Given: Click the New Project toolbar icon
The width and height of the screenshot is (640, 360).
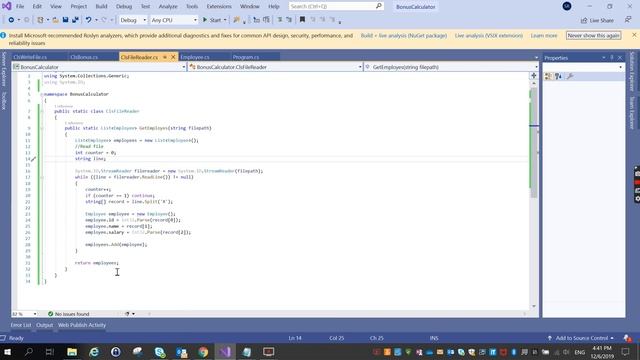Looking at the screenshot, I should (x=40, y=20).
